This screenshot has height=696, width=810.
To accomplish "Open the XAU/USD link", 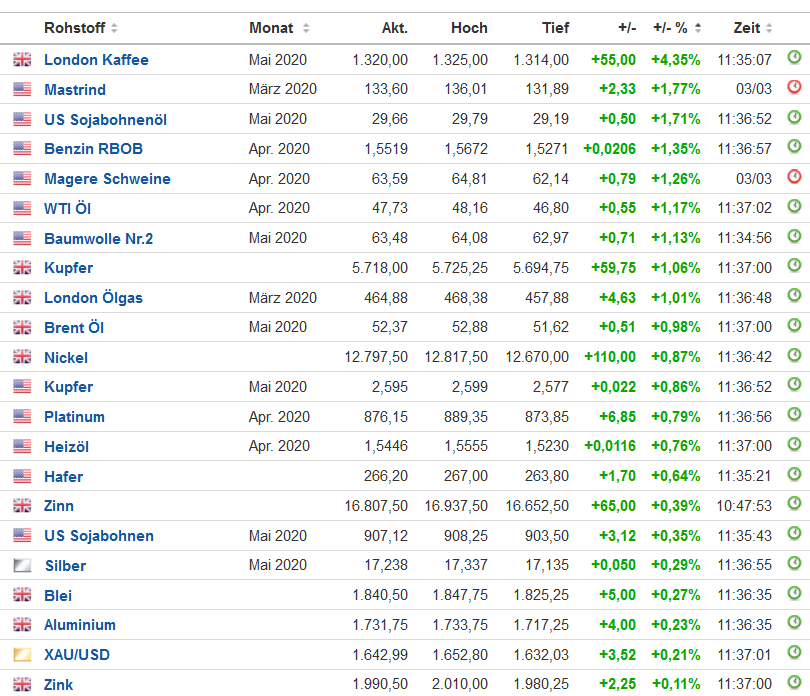I will [77, 655].
